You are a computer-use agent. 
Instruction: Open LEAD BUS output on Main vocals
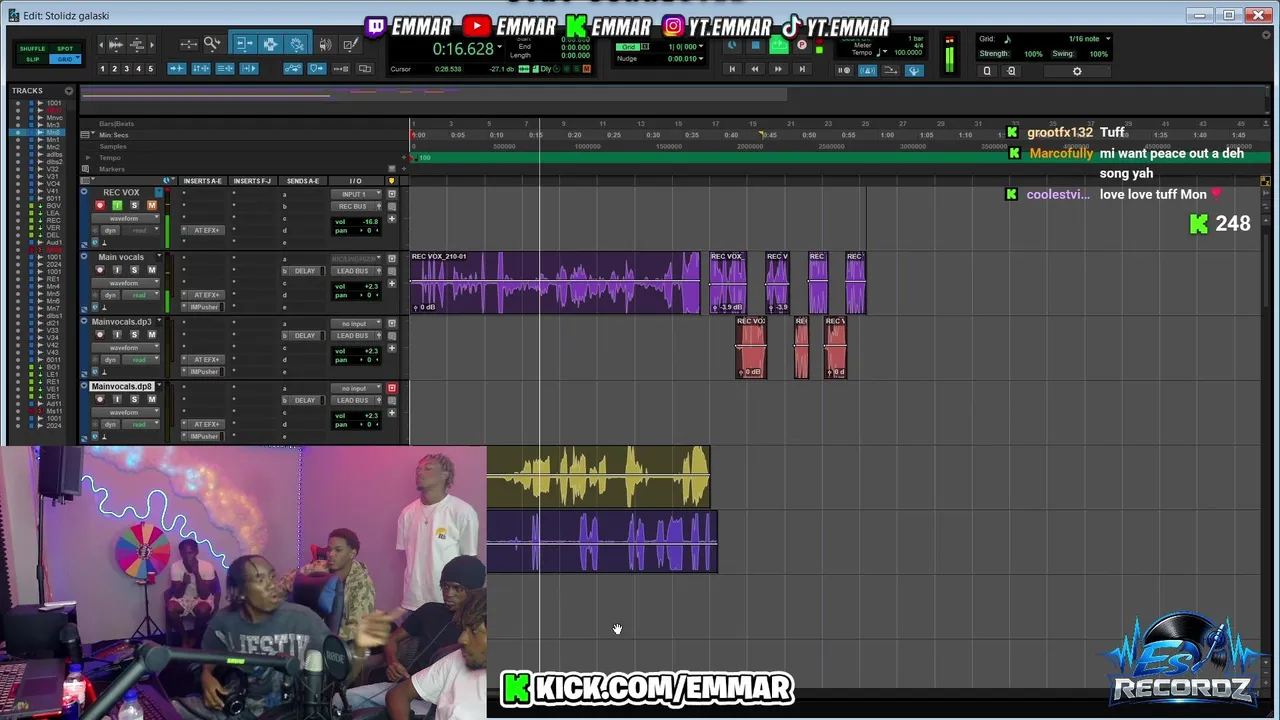(x=354, y=270)
